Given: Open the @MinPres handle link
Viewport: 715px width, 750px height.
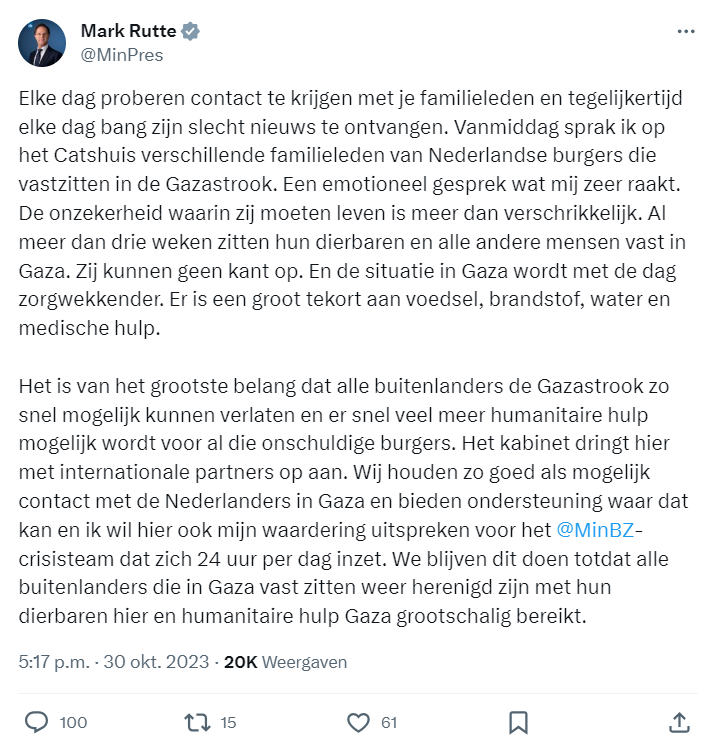Looking at the screenshot, I should click(x=121, y=55).
